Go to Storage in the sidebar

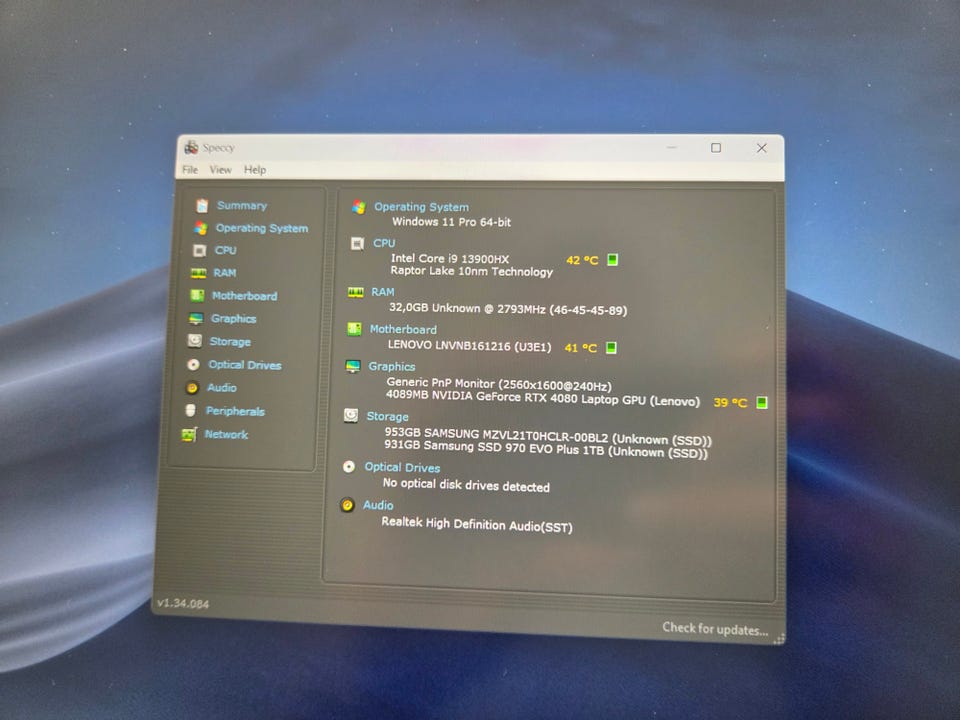click(x=230, y=342)
